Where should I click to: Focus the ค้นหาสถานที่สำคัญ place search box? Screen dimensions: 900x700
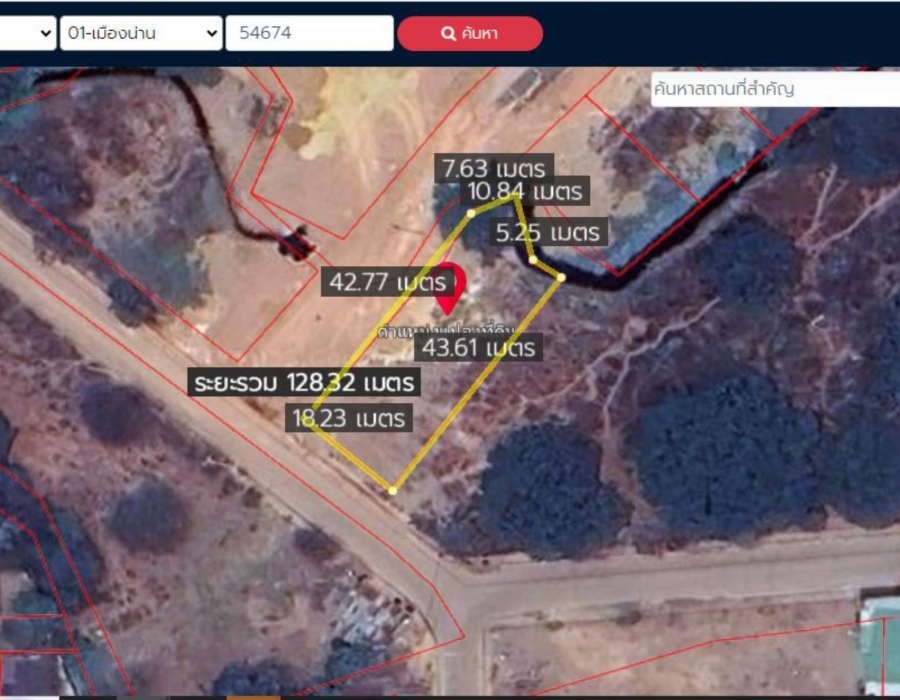tap(775, 89)
